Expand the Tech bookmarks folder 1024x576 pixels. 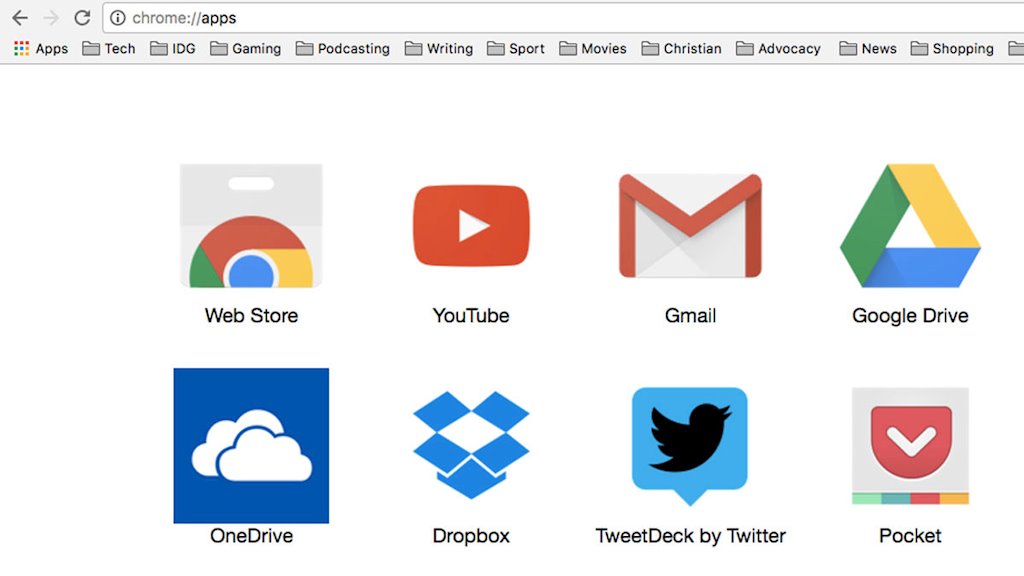coord(109,48)
